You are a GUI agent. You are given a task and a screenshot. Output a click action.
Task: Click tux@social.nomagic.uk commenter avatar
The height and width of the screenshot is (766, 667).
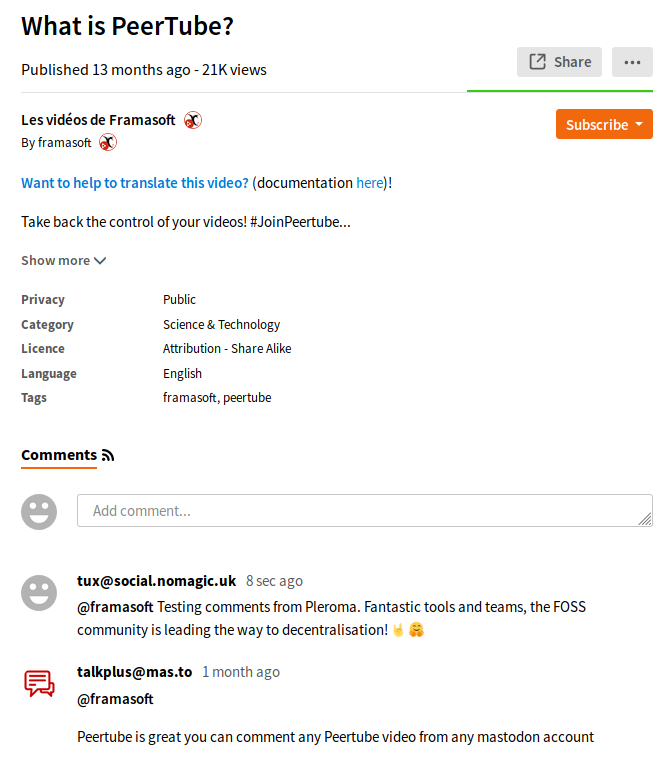[x=39, y=593]
